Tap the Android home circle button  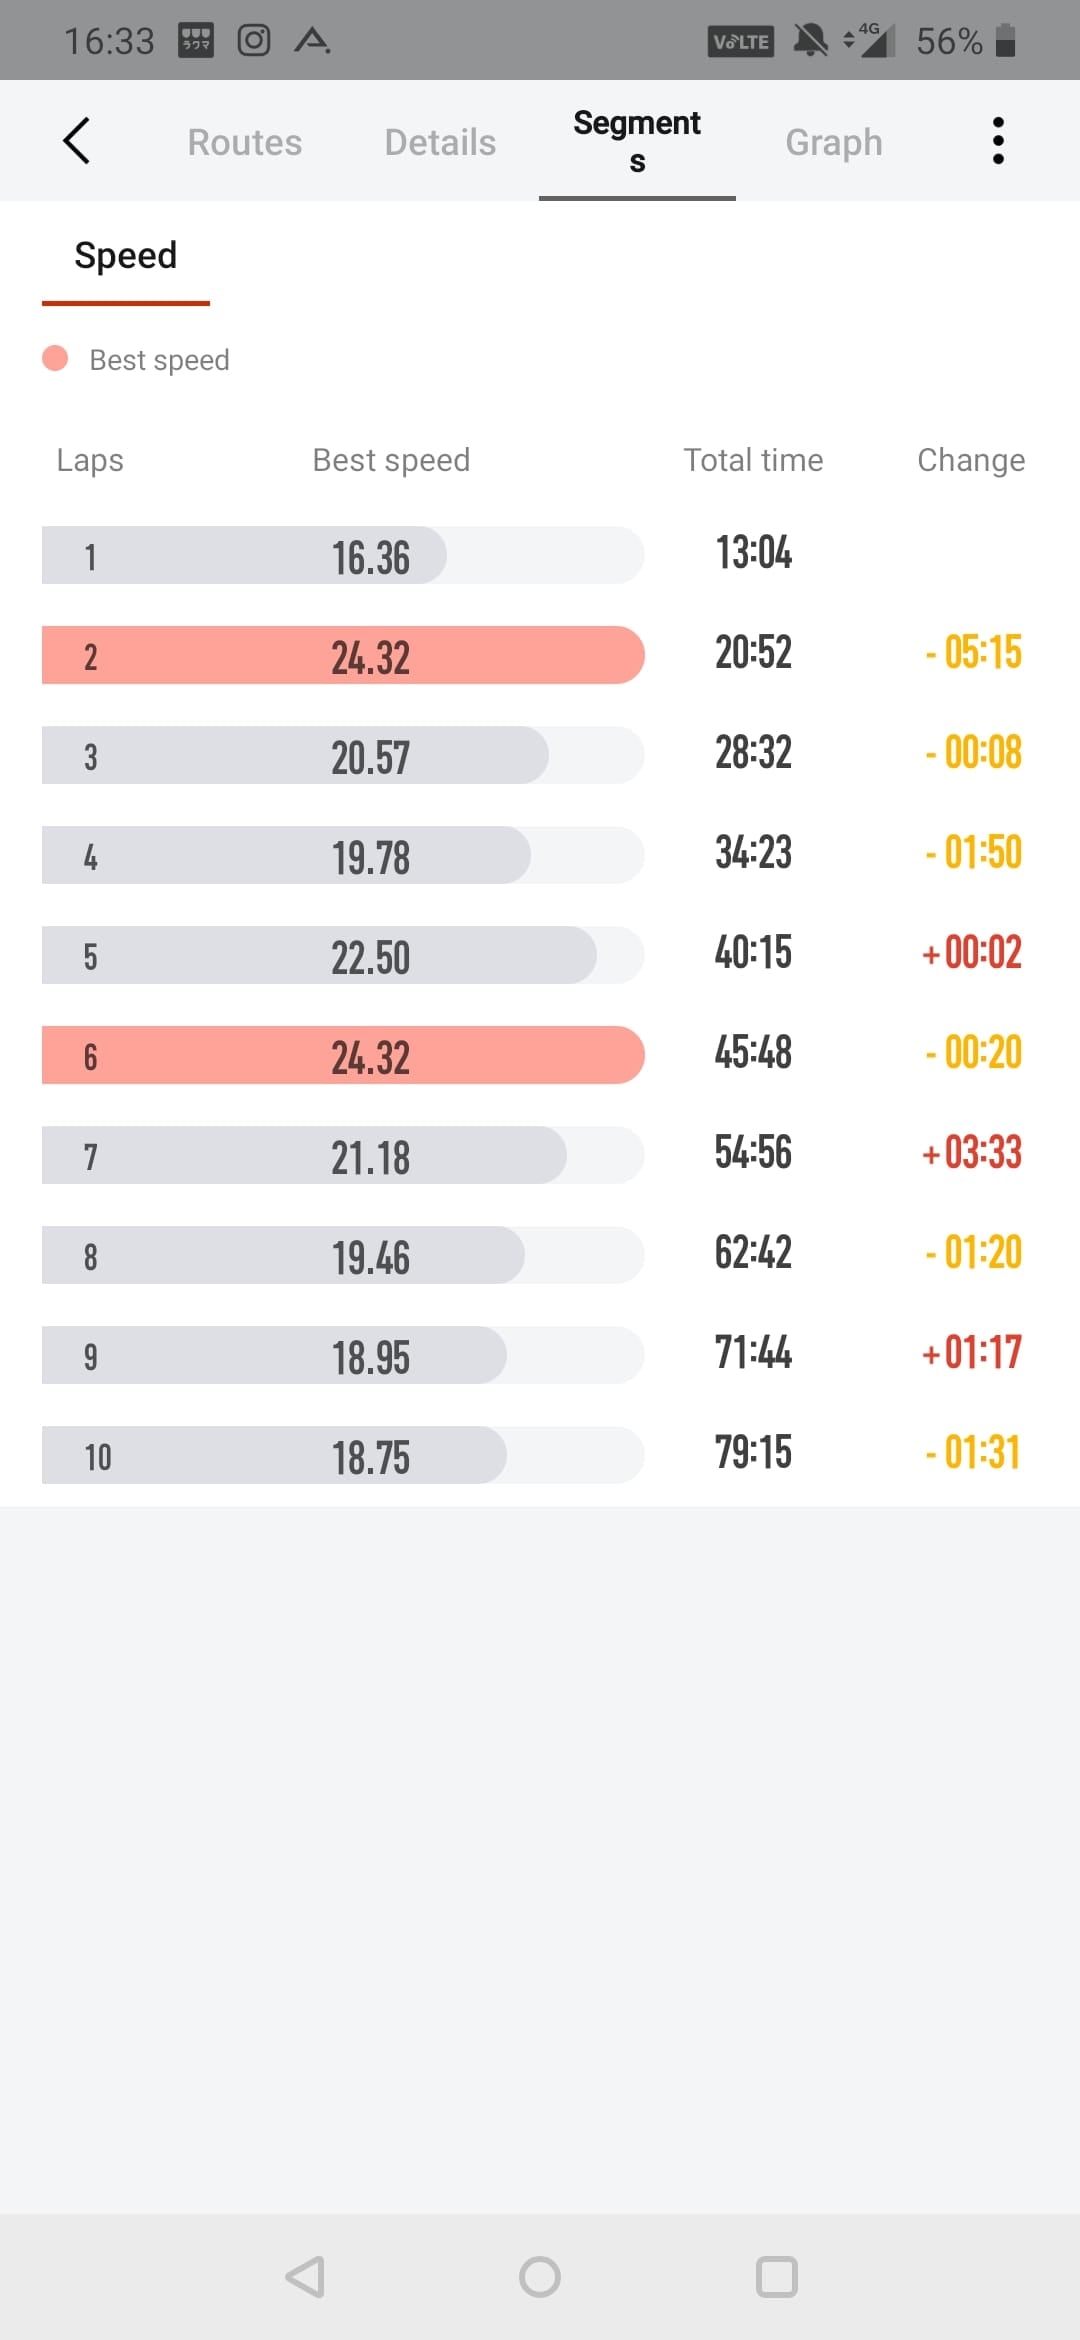coord(540,2277)
